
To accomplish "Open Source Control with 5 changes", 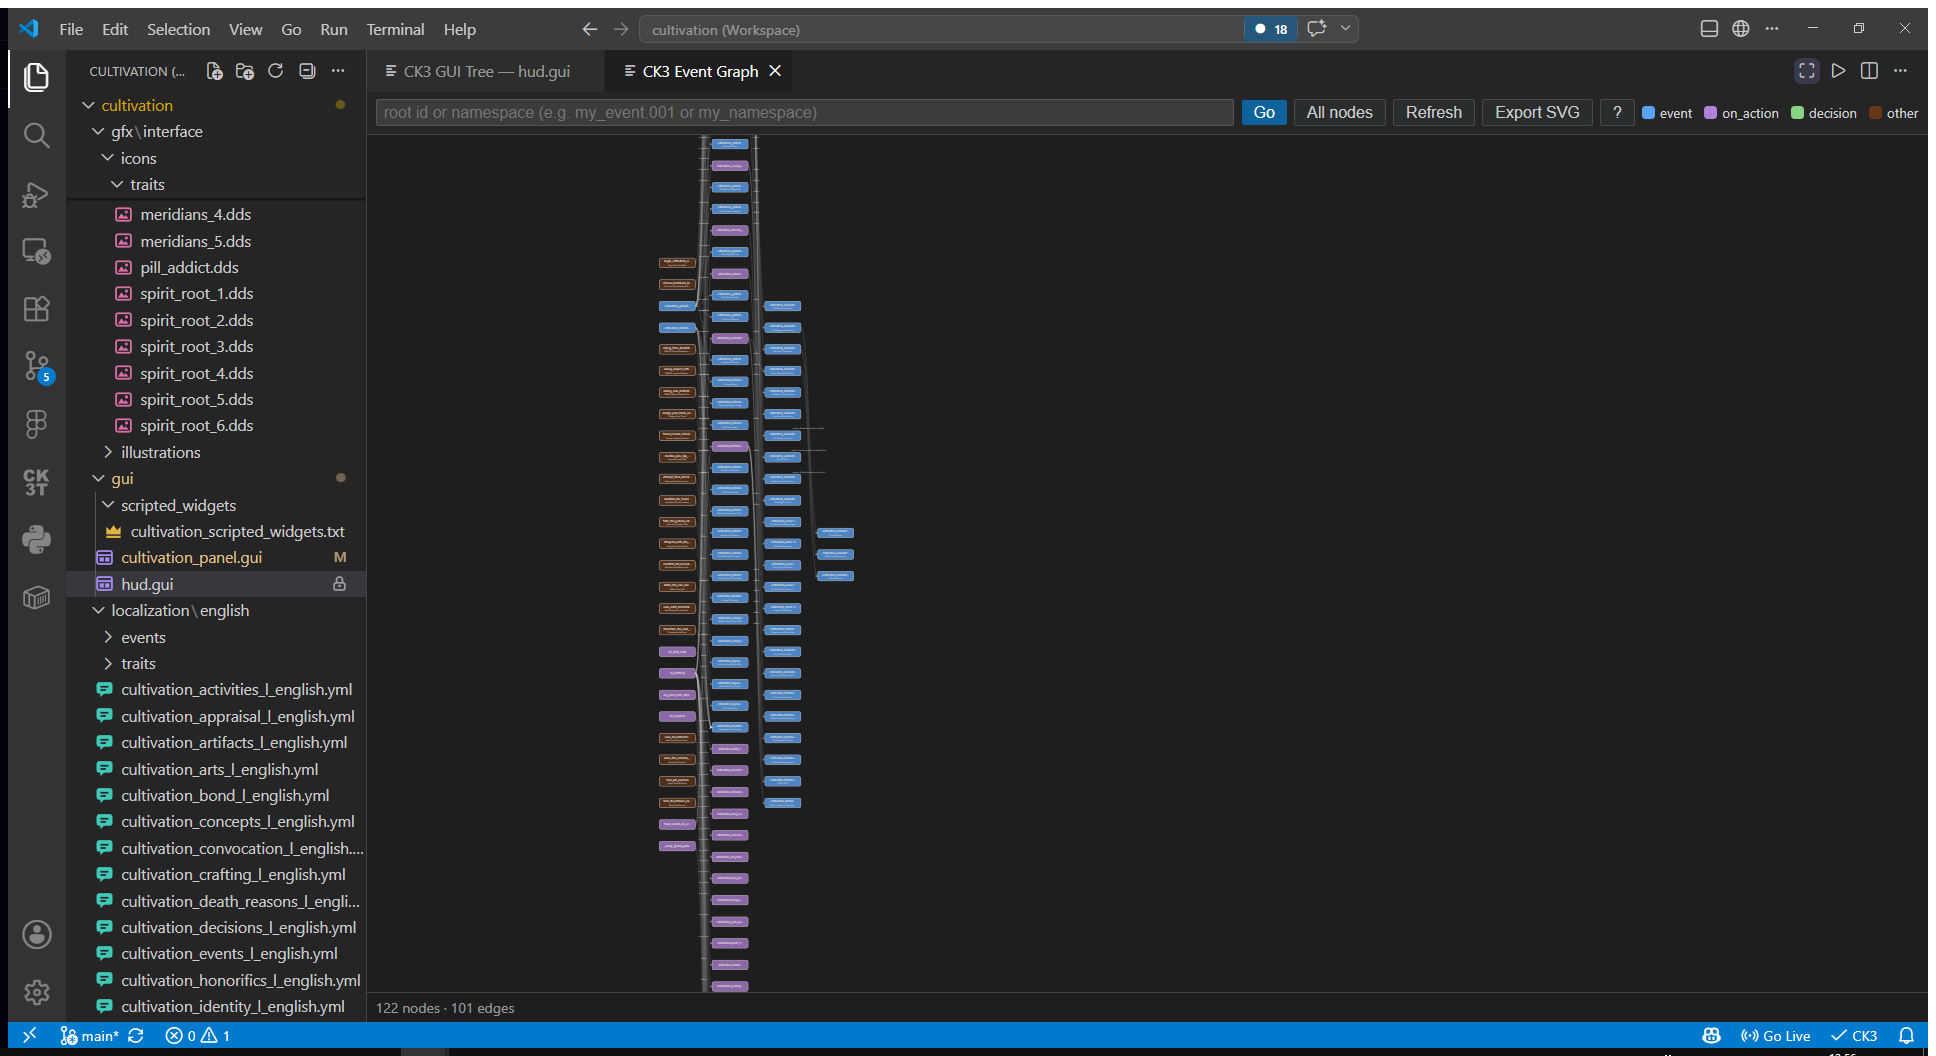I will click(37, 367).
